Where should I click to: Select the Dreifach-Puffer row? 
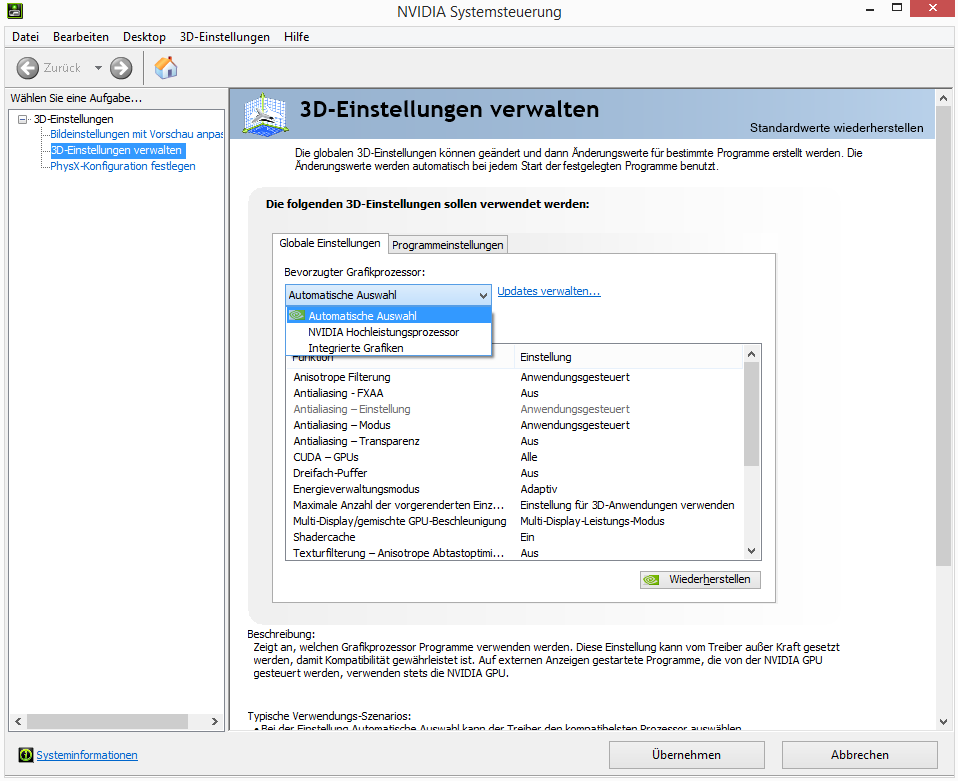[x=514, y=473]
